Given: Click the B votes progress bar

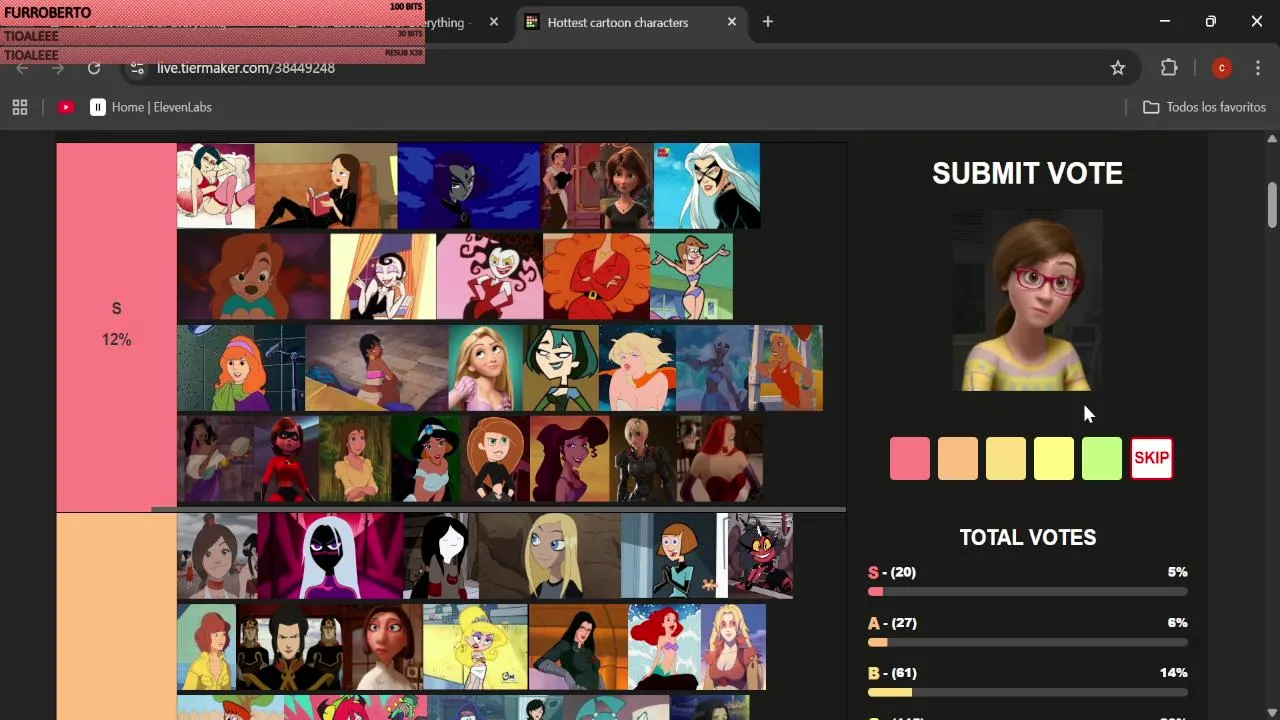Looking at the screenshot, I should 1028,692.
